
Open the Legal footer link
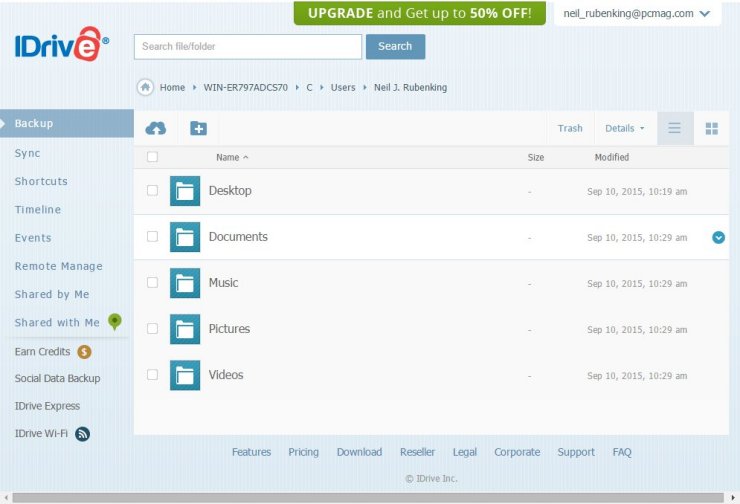(465, 452)
